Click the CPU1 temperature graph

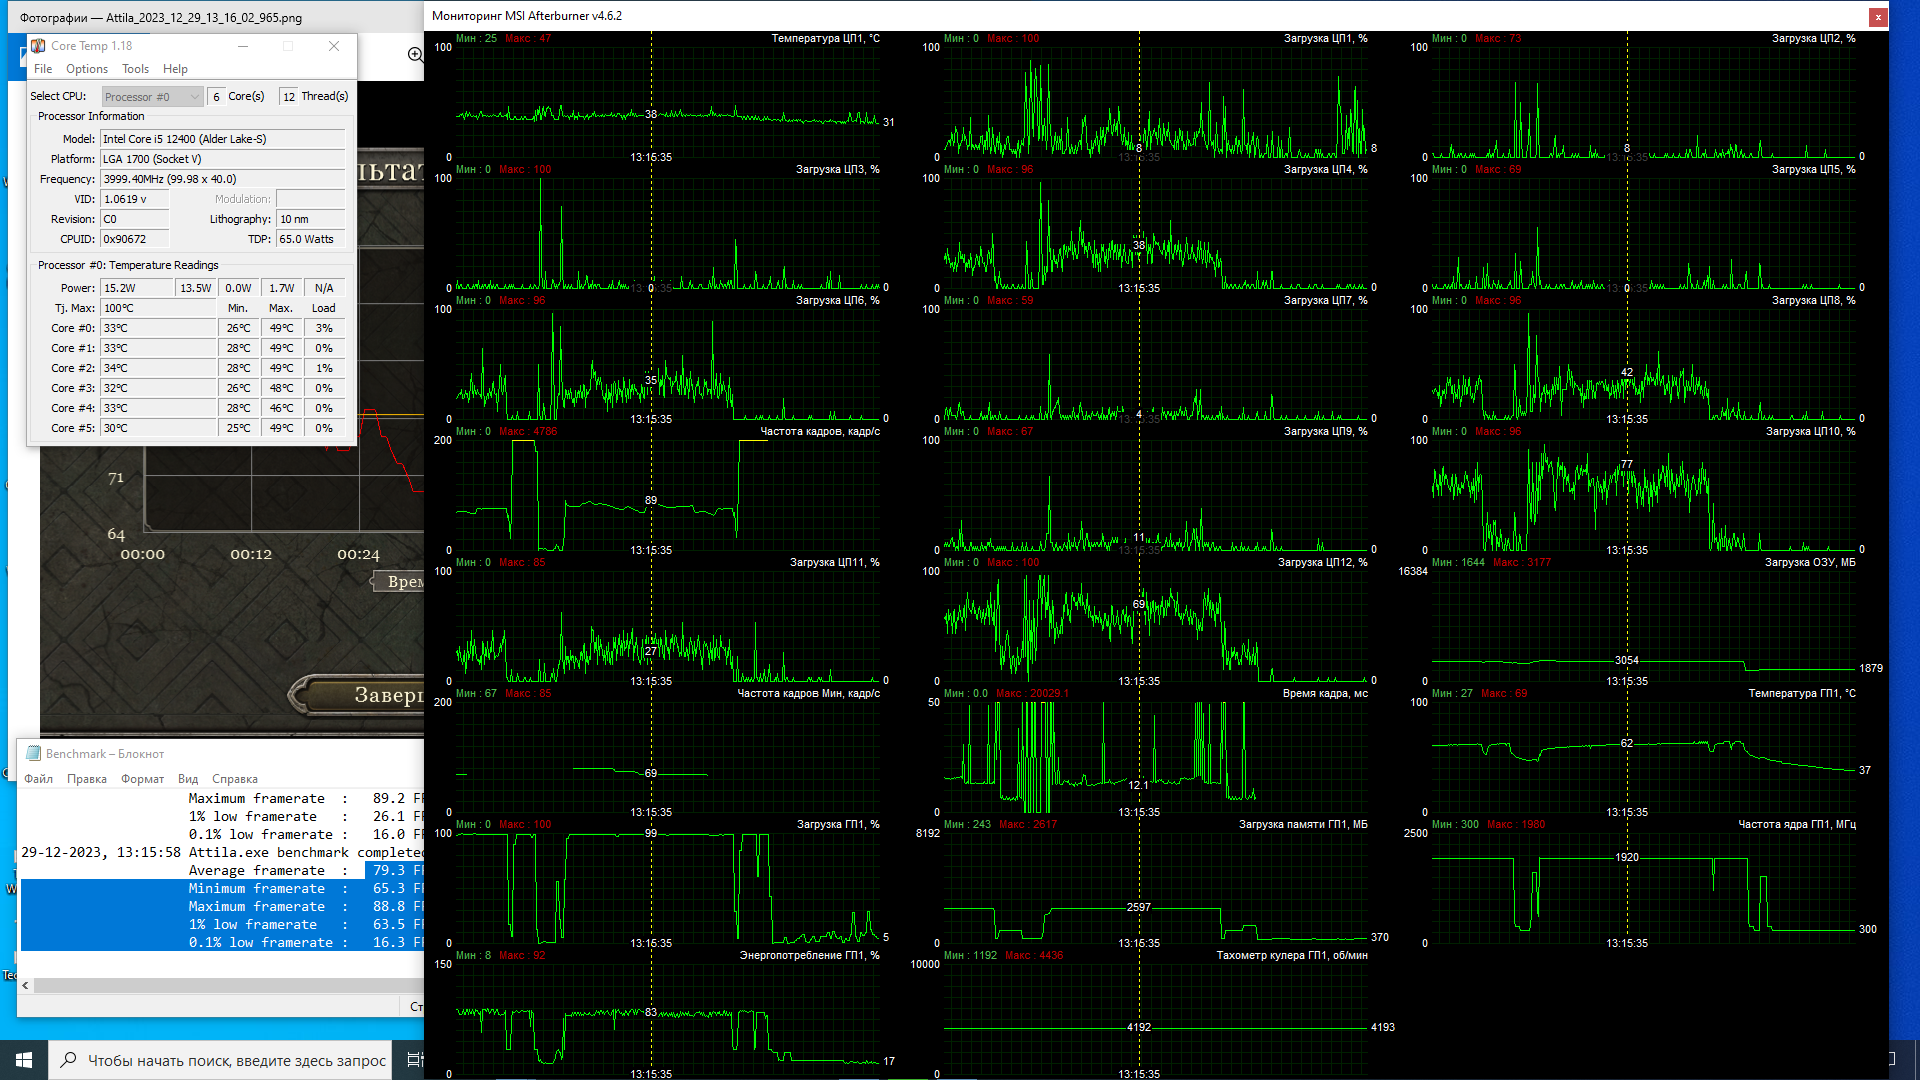pos(667,100)
